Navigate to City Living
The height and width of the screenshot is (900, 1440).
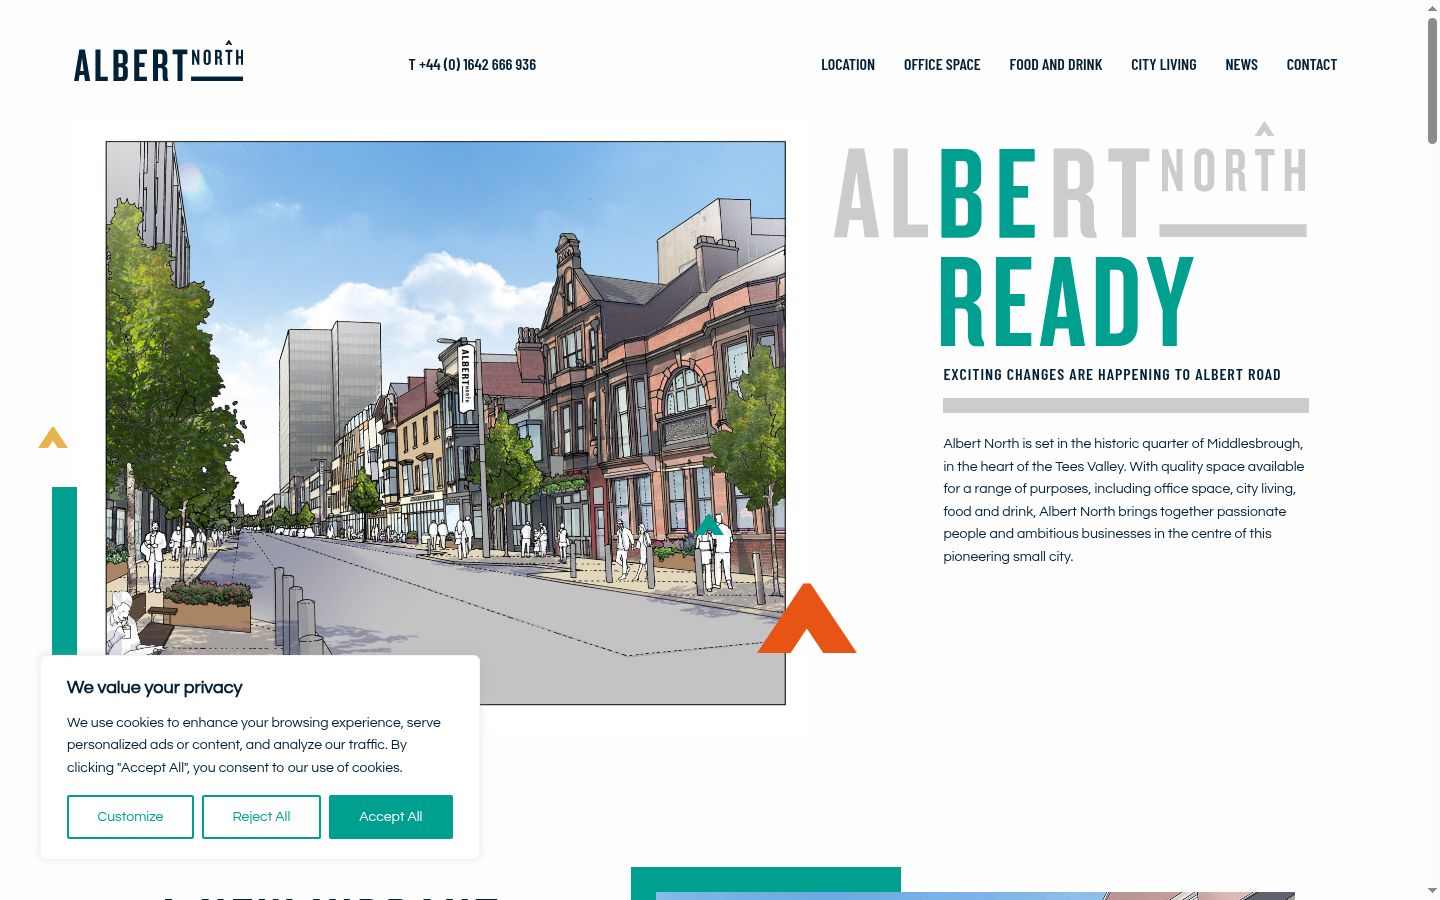(1164, 65)
